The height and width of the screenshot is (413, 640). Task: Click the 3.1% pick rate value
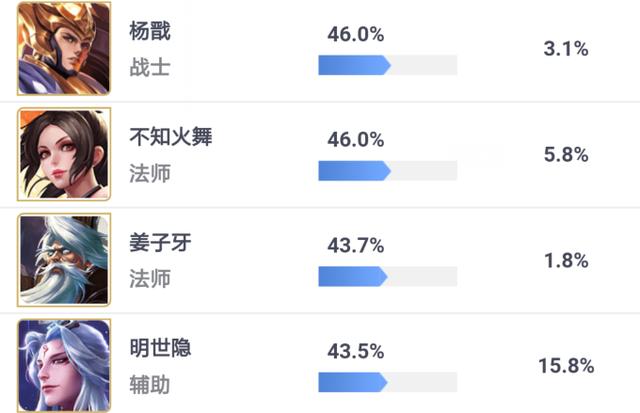click(x=566, y=49)
